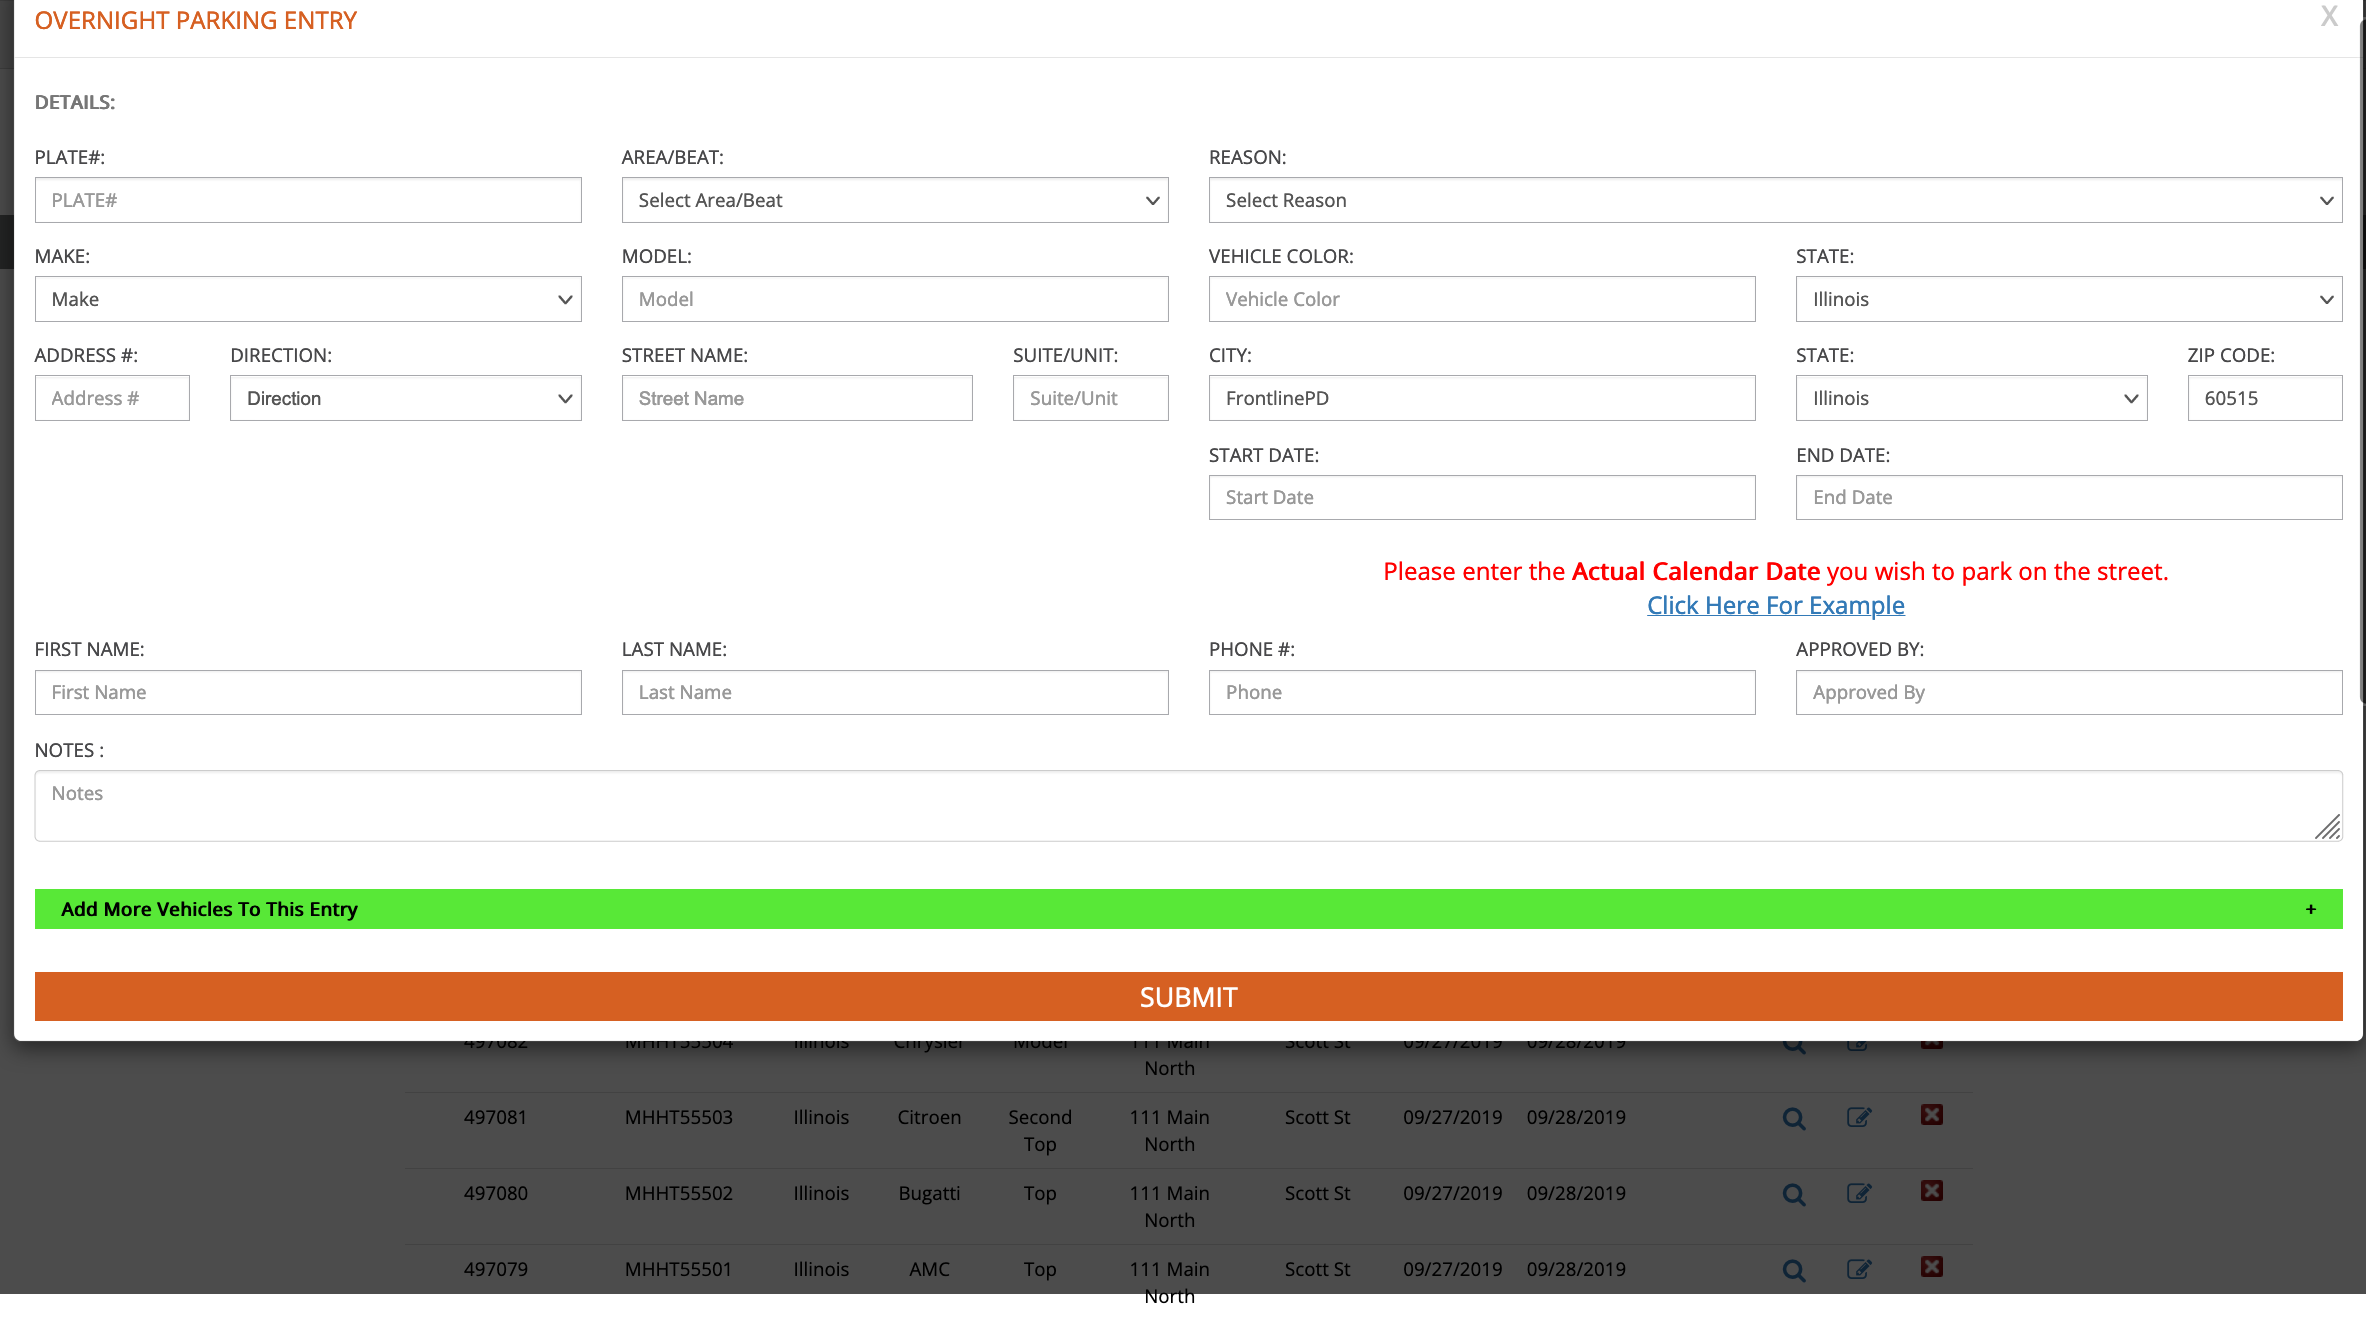This screenshot has width=2366, height=1320.
Task: Open the Click Here For Example link
Action: (x=1775, y=605)
